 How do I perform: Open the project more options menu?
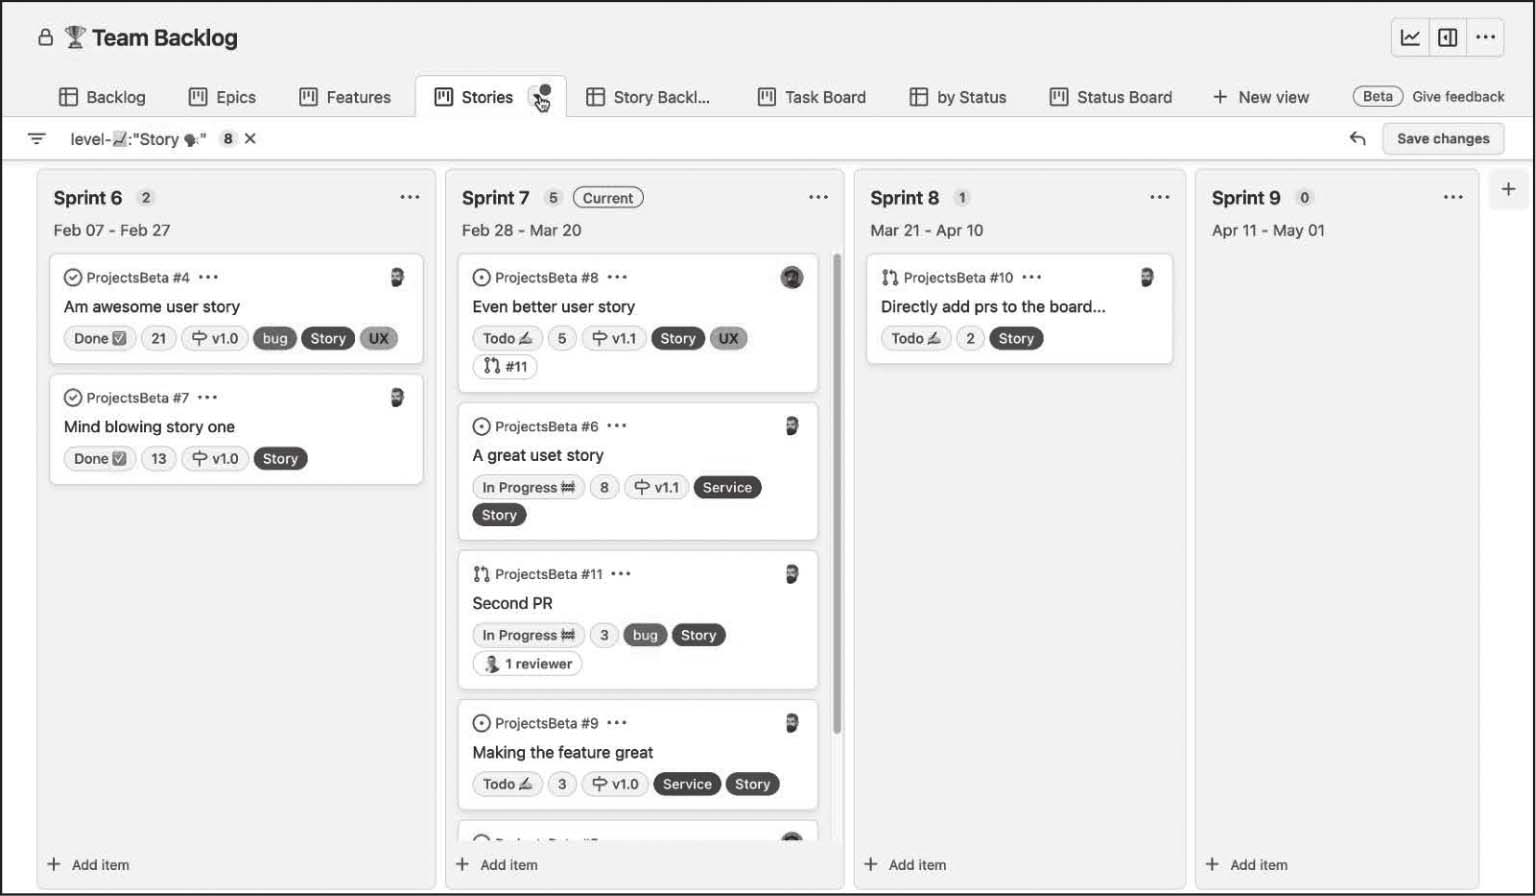coord(1486,38)
